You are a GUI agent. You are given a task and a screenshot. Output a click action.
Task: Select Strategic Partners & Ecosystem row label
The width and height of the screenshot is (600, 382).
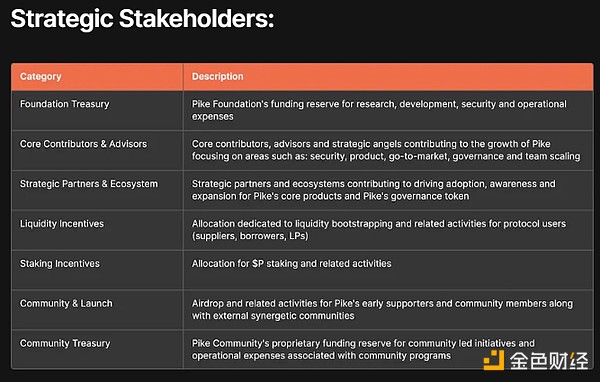point(89,184)
